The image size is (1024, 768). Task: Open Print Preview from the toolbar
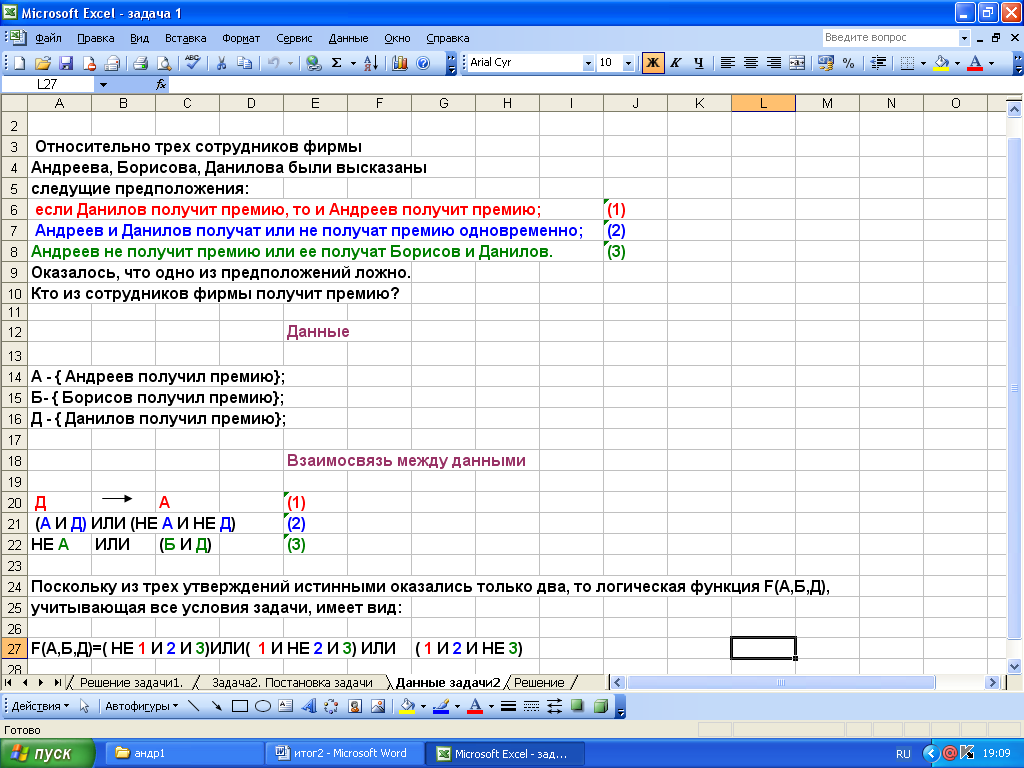164,63
